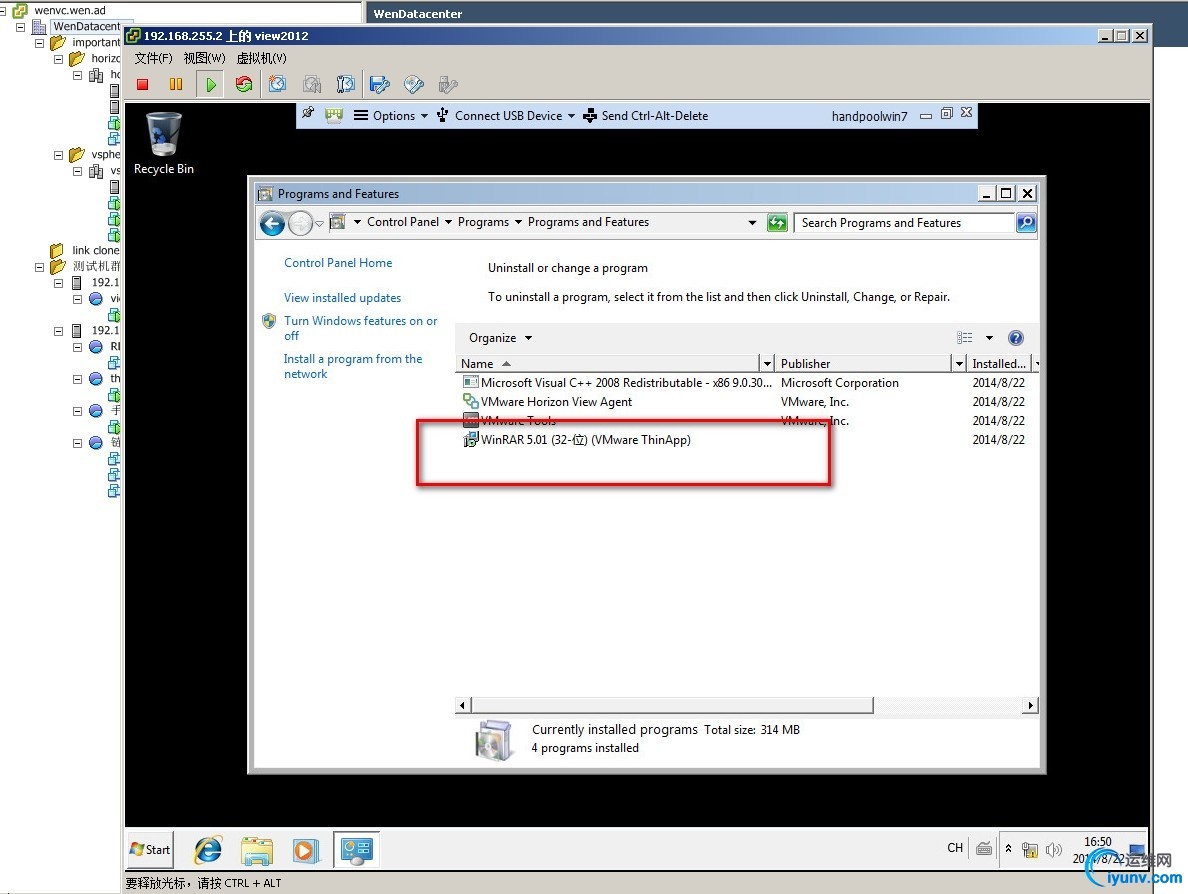1188x894 pixels.
Task: Select the Recycle Bin desktop icon
Action: [164, 144]
